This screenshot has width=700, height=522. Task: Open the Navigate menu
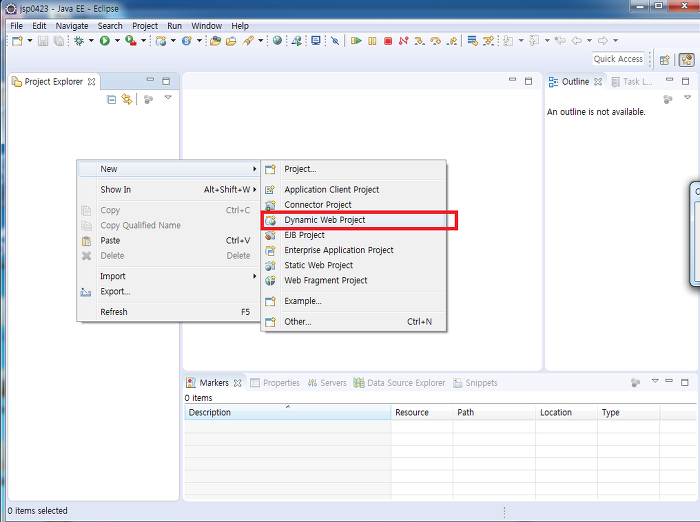tap(72, 26)
